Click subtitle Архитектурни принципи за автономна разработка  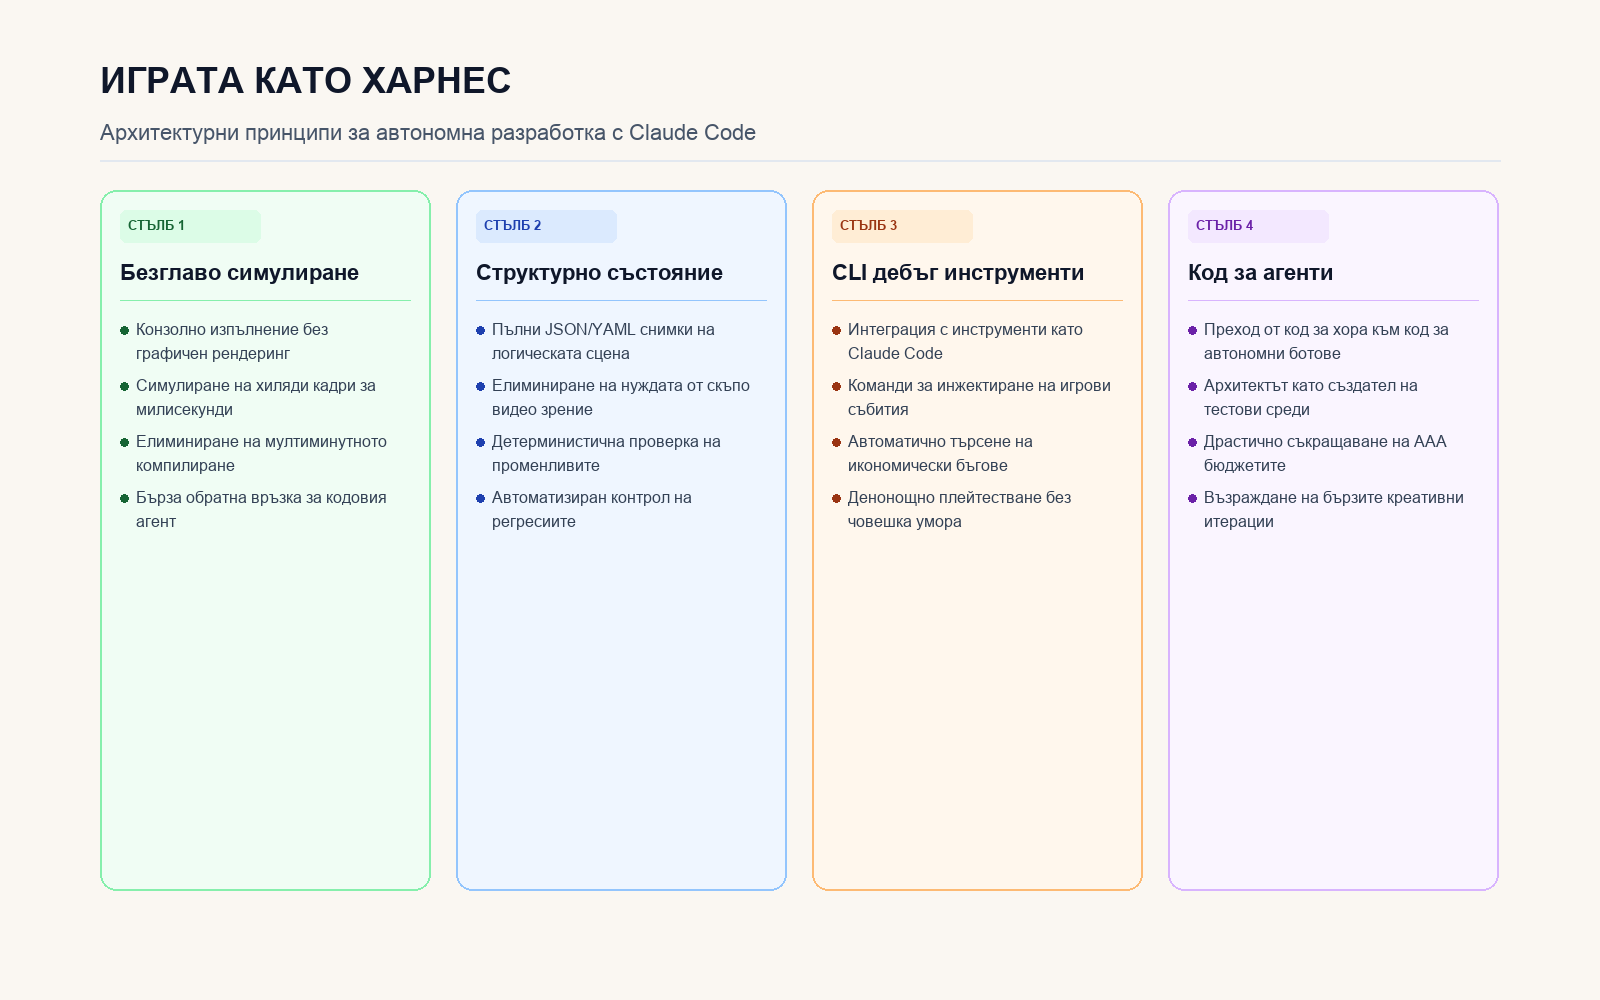(428, 133)
